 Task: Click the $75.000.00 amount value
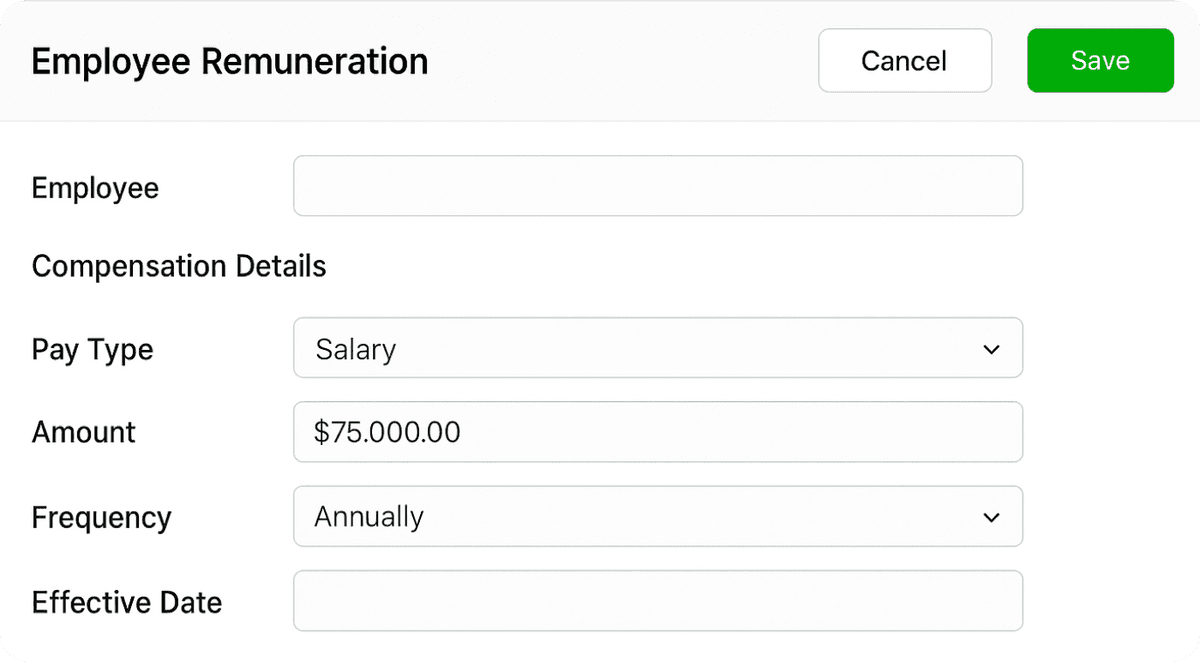(x=387, y=432)
